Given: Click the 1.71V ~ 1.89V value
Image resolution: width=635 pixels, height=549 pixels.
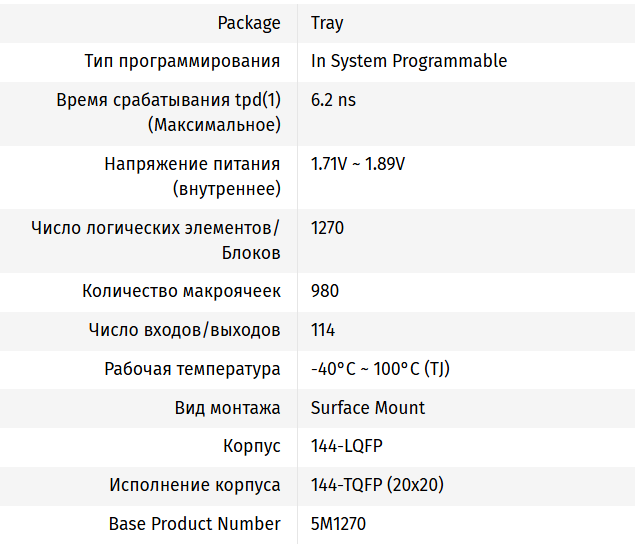Looking at the screenshot, I should point(358,164).
